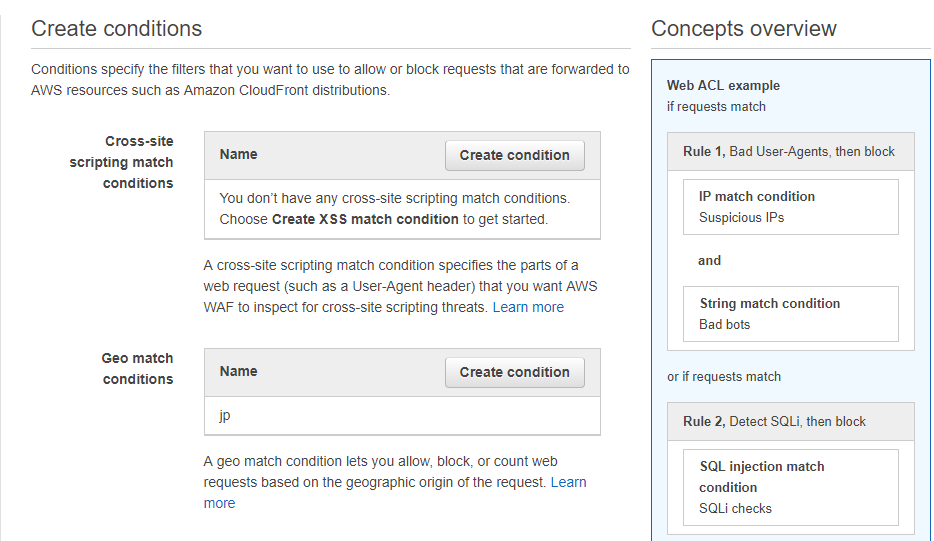
Task: Click the Create conditions heading
Action: click(x=117, y=28)
